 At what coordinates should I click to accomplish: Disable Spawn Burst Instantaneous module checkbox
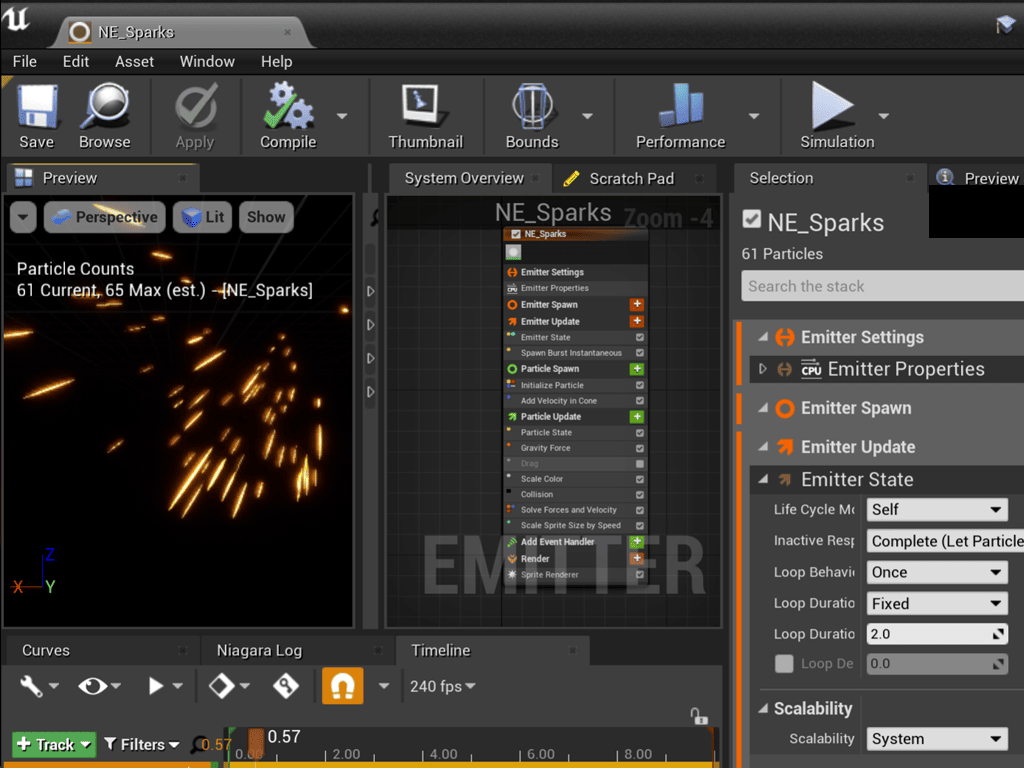coord(640,353)
